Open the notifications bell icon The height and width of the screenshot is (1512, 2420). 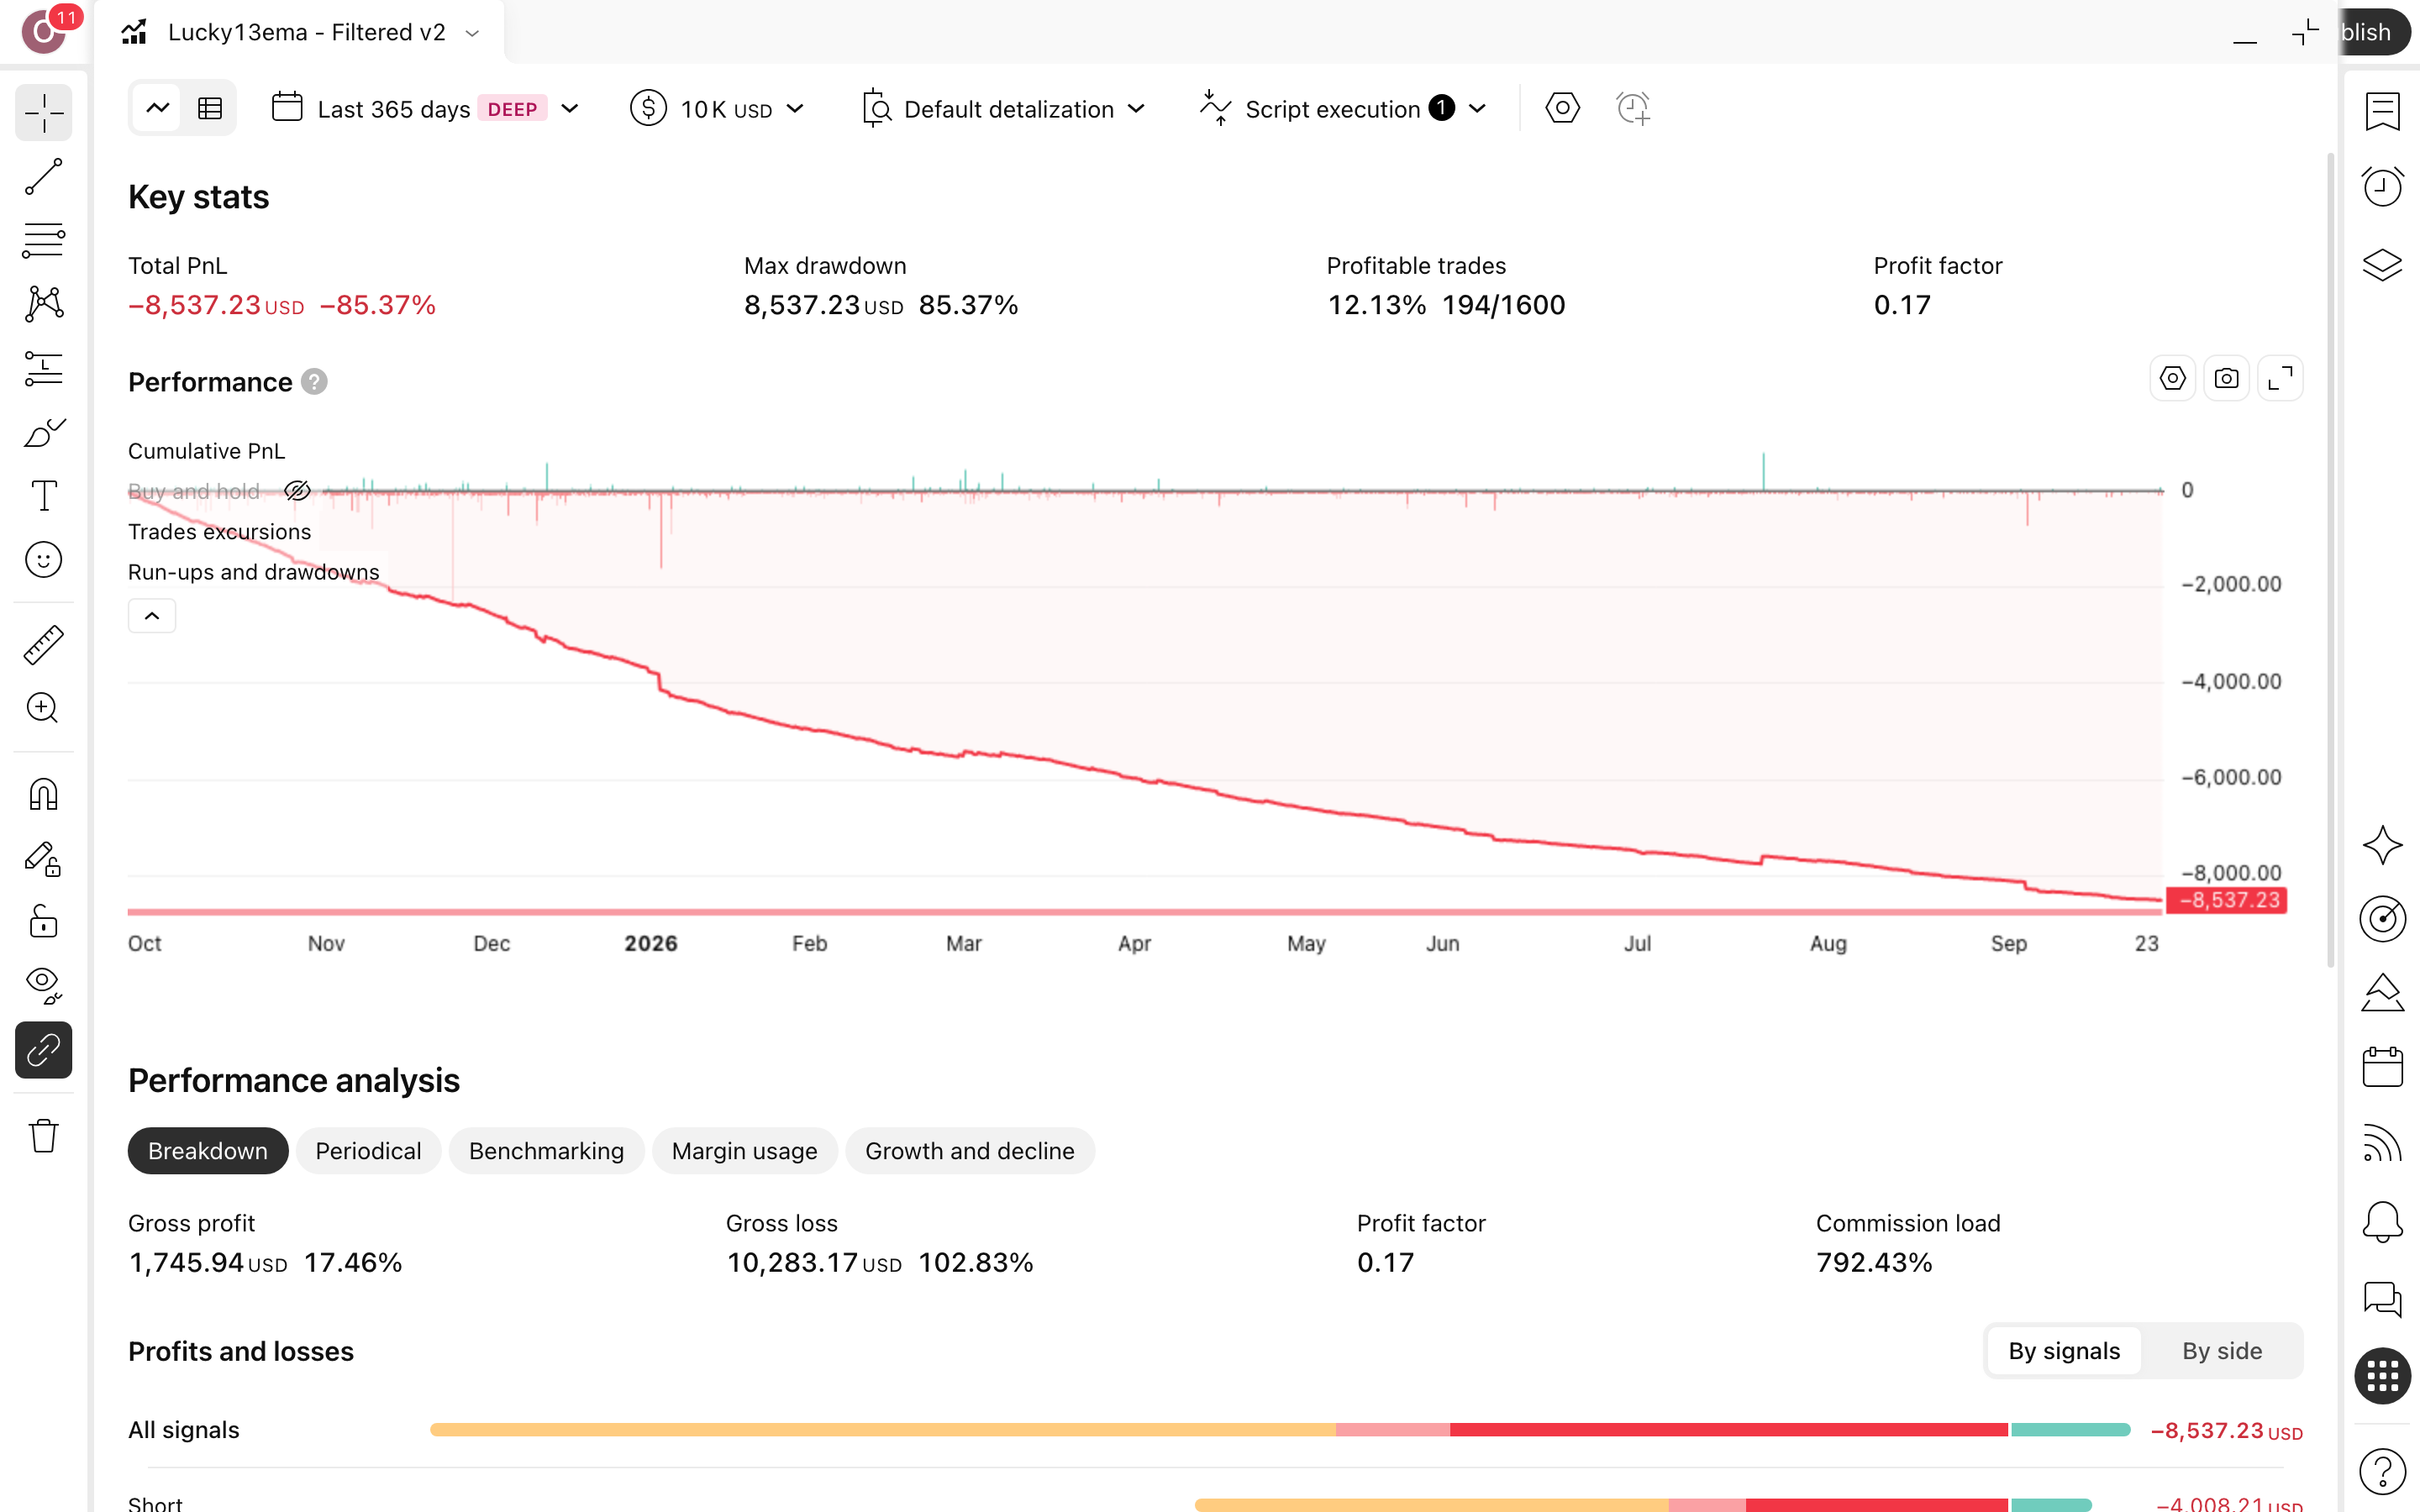[2383, 1221]
